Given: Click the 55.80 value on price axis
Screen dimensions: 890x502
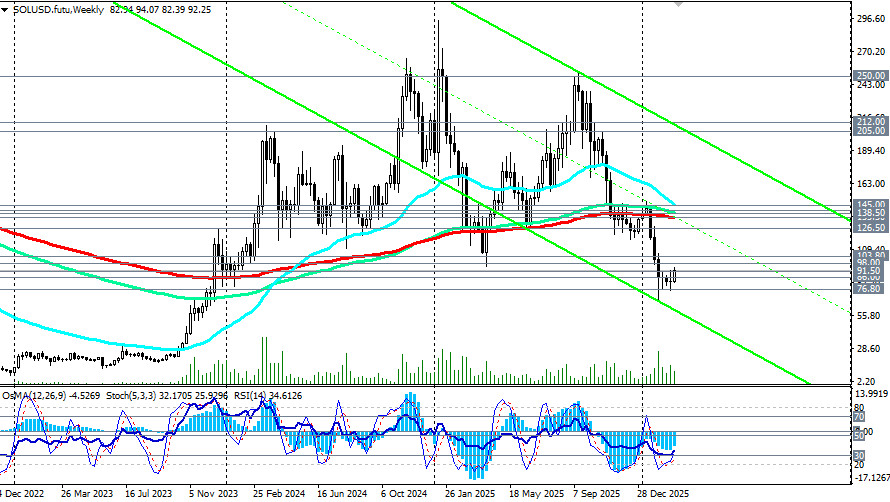Looking at the screenshot, I should click(869, 315).
